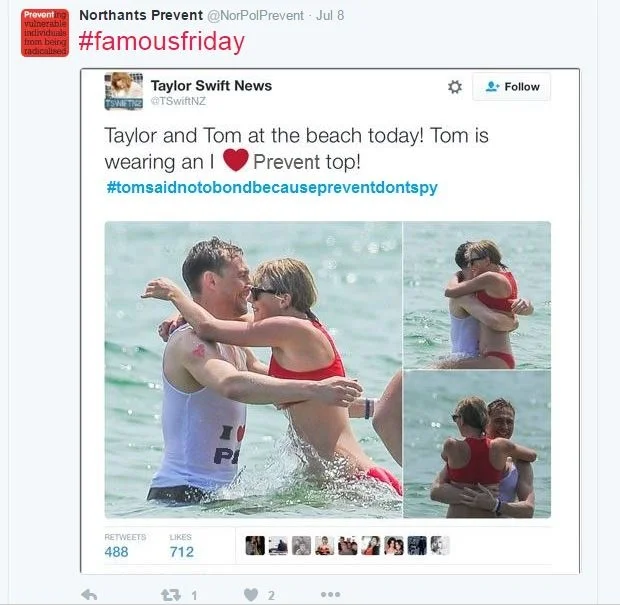Screen dimensions: 620x605
Task: Like the tweet with heart icon
Action: click(x=251, y=594)
